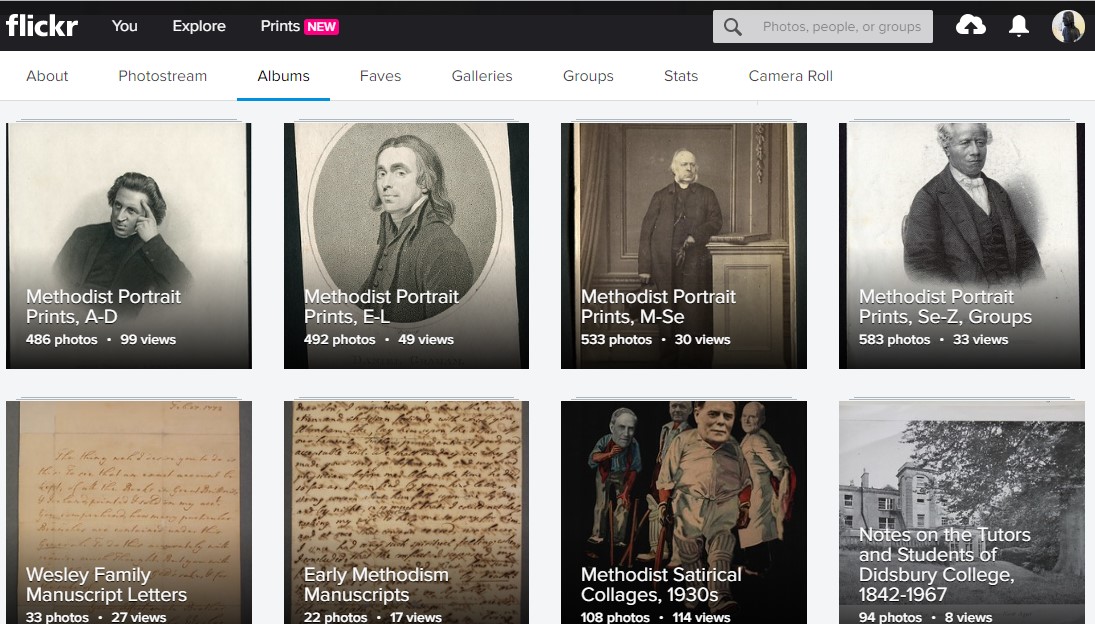Open the Explore menu
The width and height of the screenshot is (1095, 624).
coord(198,27)
